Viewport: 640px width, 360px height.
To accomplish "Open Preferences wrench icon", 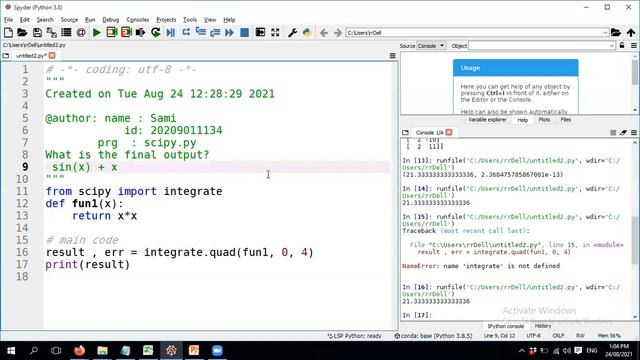I will (292, 33).
